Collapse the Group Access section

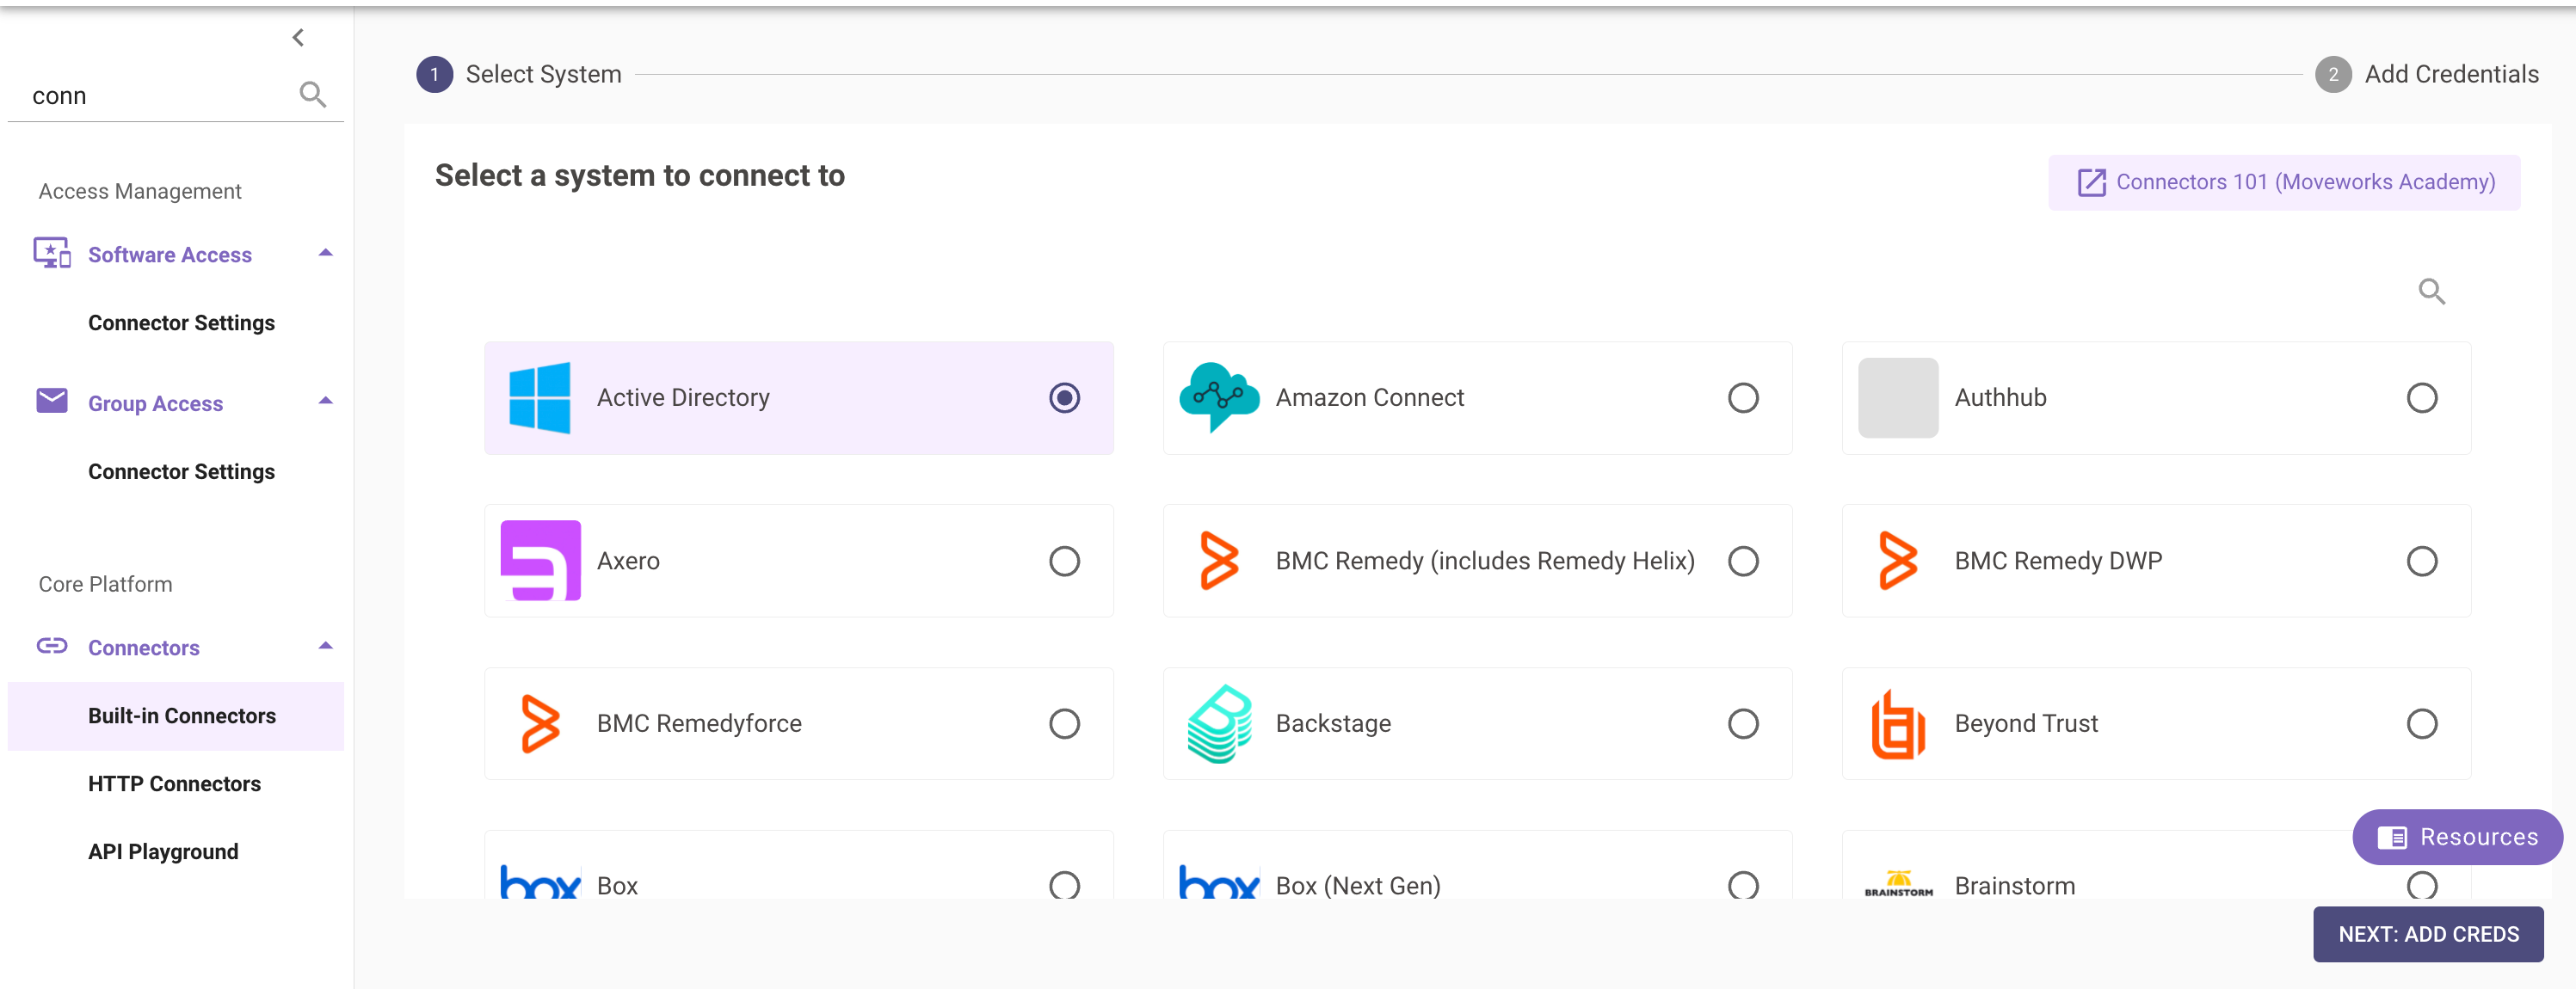pyautogui.click(x=325, y=402)
